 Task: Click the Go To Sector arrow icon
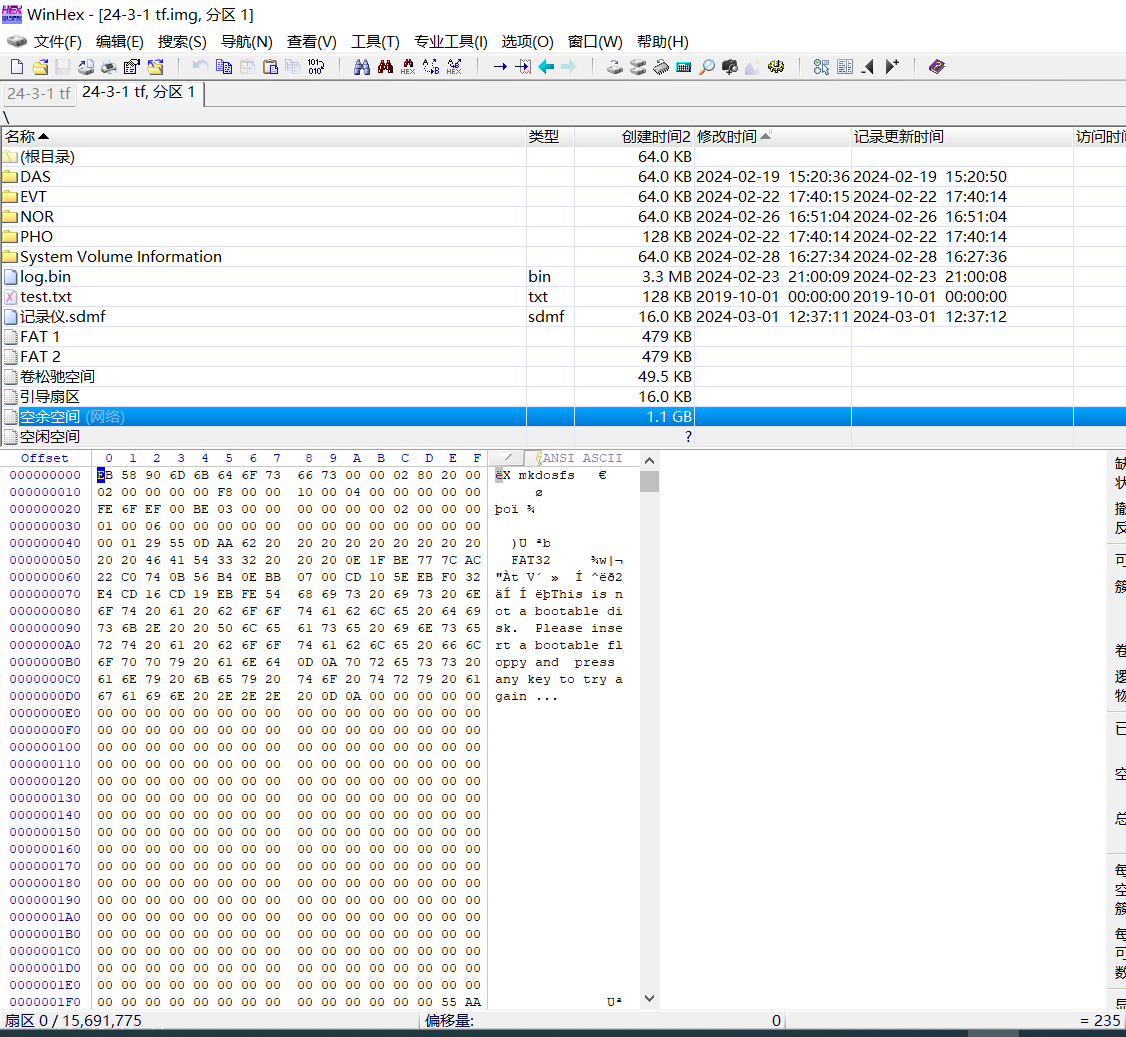click(x=523, y=67)
